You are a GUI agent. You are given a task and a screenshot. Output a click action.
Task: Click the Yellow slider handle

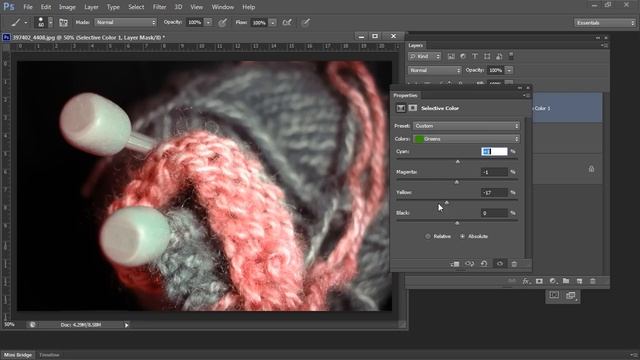447,202
